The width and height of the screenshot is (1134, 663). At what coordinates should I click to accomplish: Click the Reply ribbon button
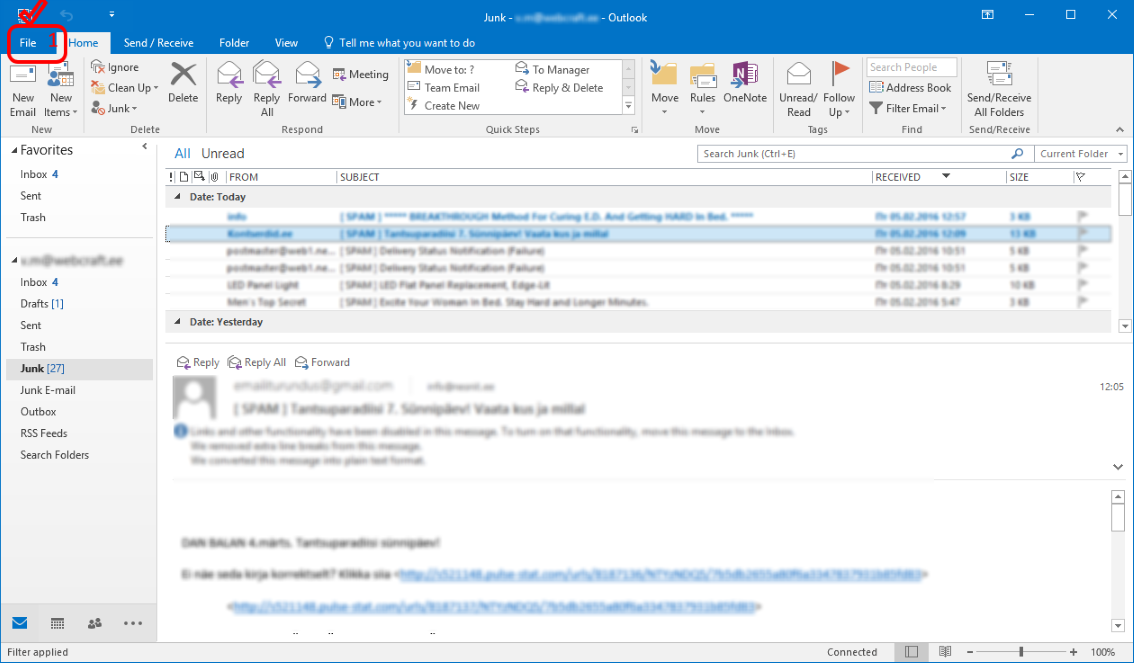229,83
